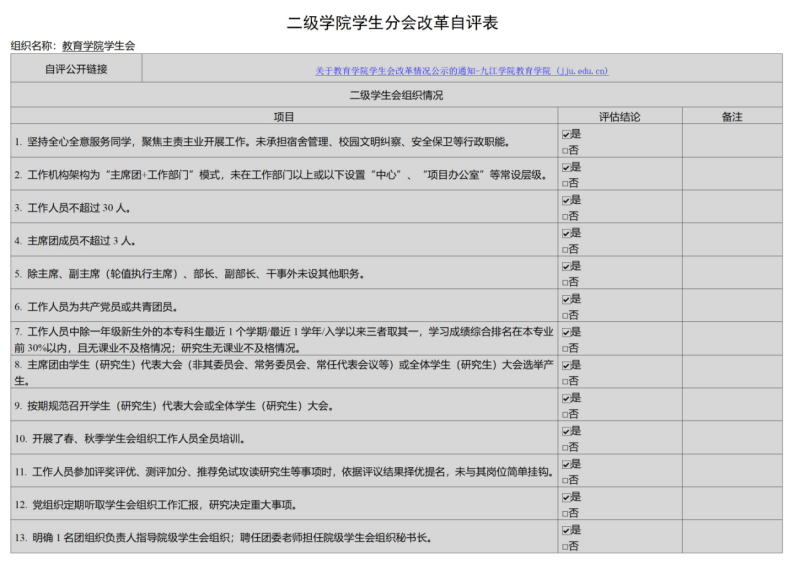Image resolution: width=794 pixels, height=575 pixels.
Task: Tick 否 for item 11 评奖评优
Action: pyautogui.click(x=565, y=480)
